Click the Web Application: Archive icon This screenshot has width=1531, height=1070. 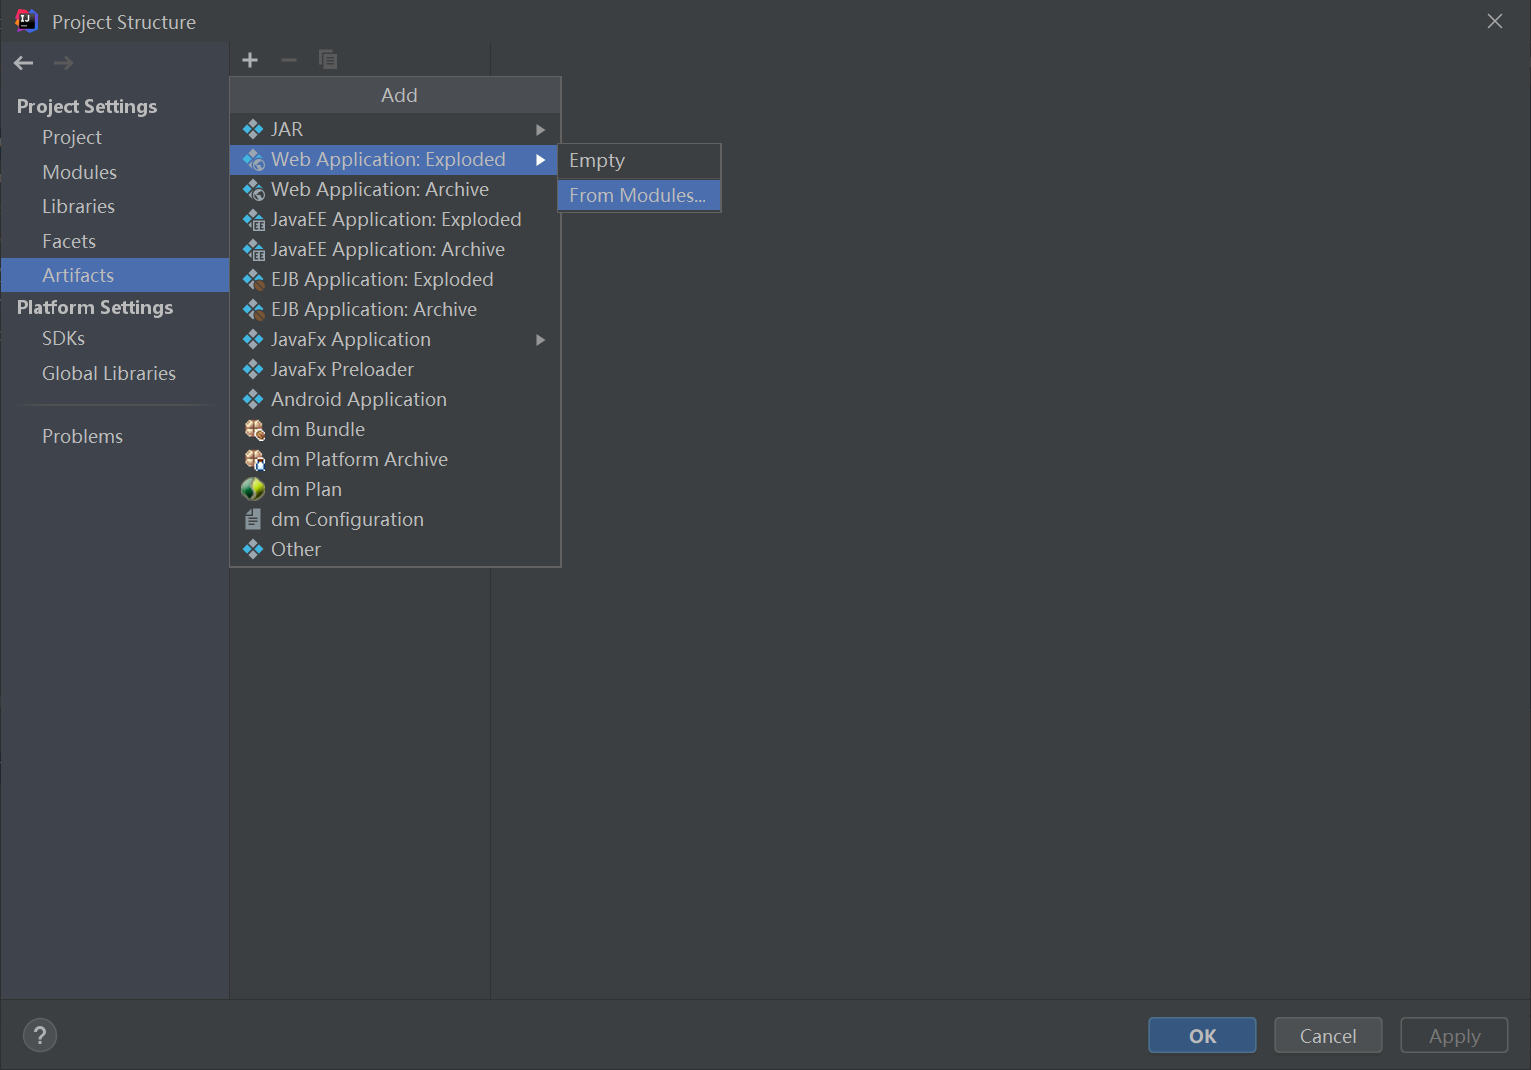pos(254,190)
